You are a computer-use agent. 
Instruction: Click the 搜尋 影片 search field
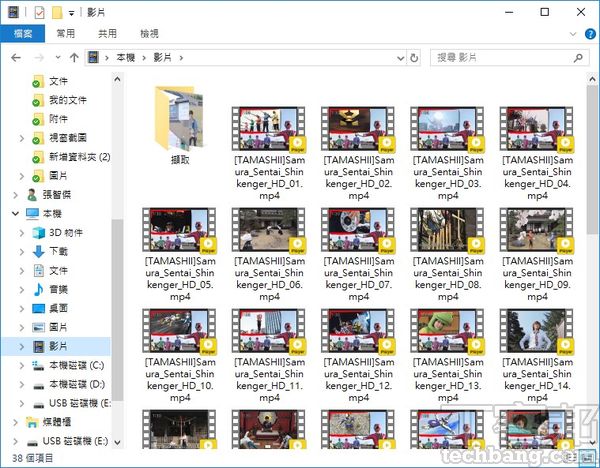tap(509, 58)
